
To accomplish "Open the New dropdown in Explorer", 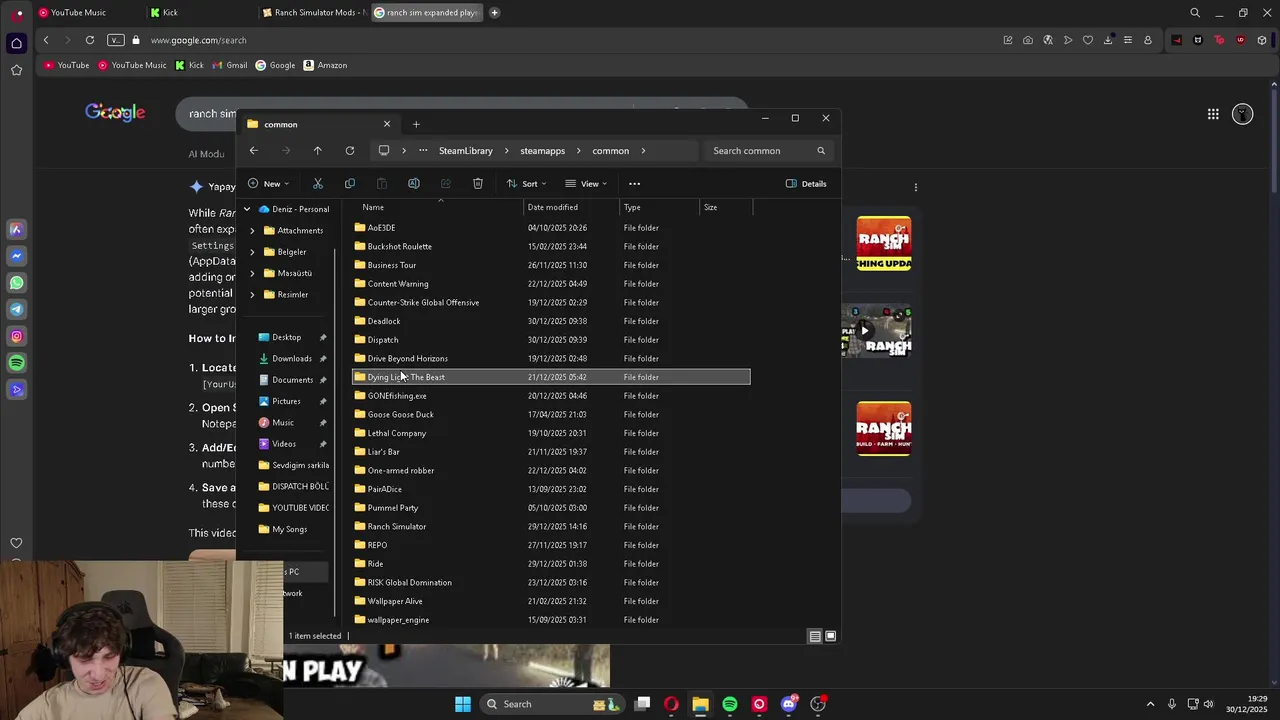I will point(269,183).
